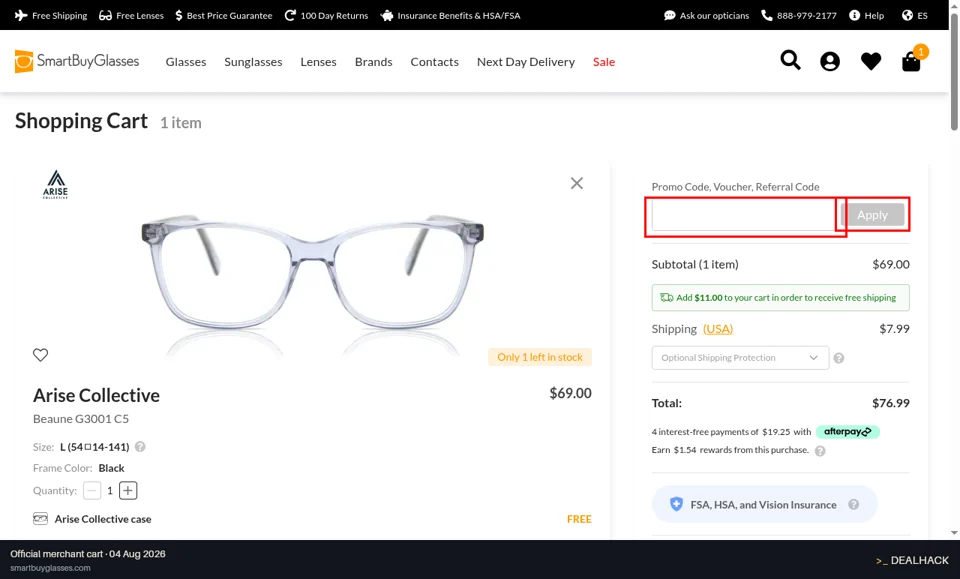Remove item with the X icon
The image size is (960, 579).
click(x=577, y=183)
